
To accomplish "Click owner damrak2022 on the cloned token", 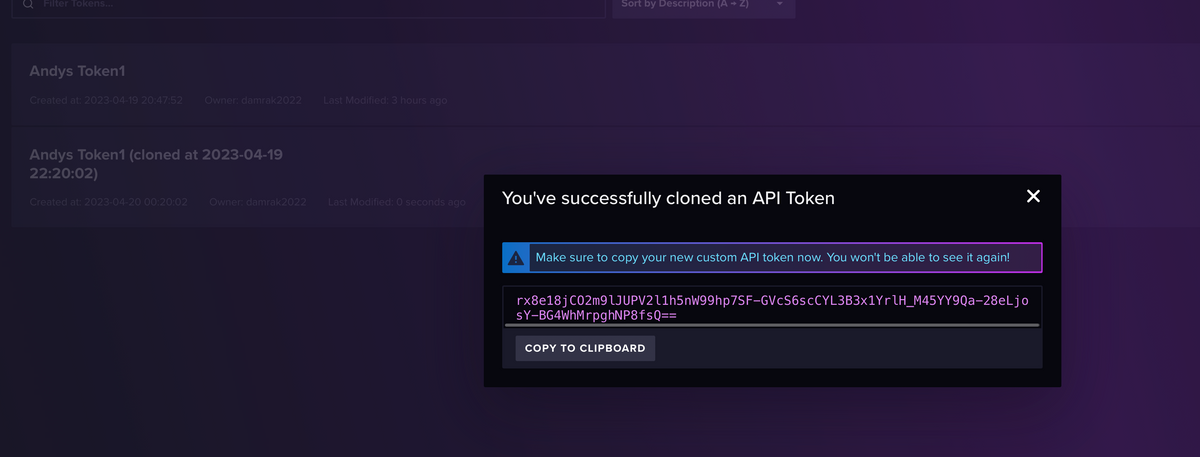I will pyautogui.click(x=267, y=202).
